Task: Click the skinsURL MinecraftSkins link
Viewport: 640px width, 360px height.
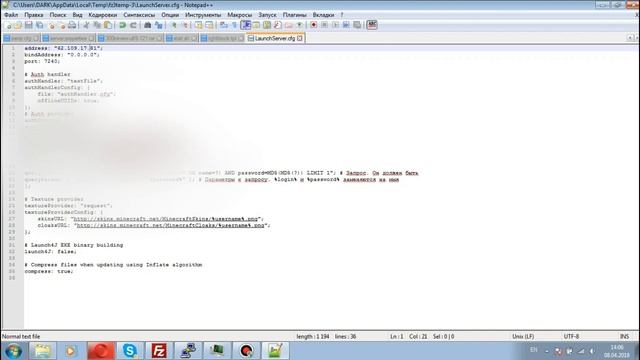Action: point(166,219)
